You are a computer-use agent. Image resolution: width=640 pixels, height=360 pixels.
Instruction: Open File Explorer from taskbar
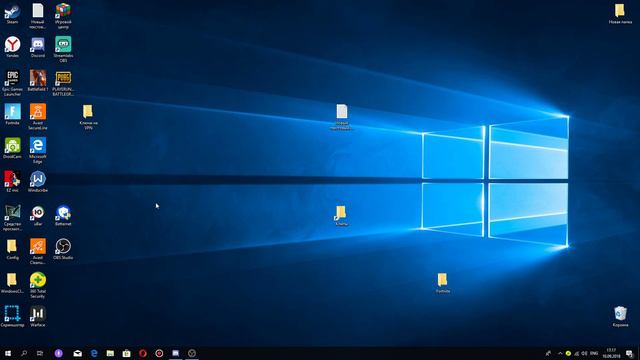pos(110,353)
